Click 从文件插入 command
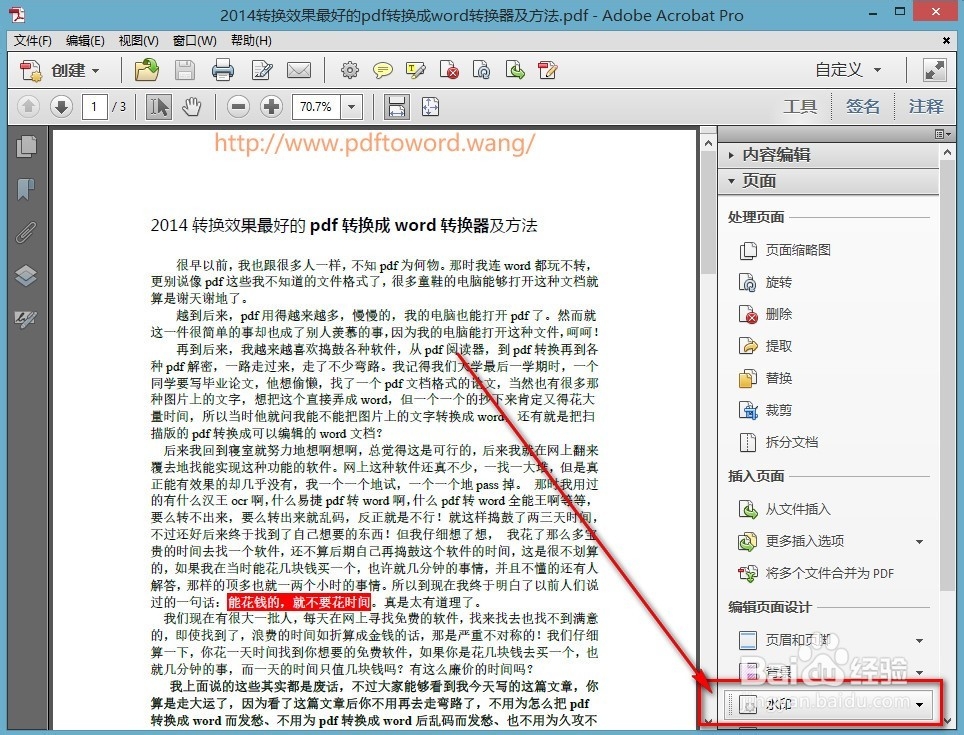Image resolution: width=964 pixels, height=735 pixels. [784, 509]
